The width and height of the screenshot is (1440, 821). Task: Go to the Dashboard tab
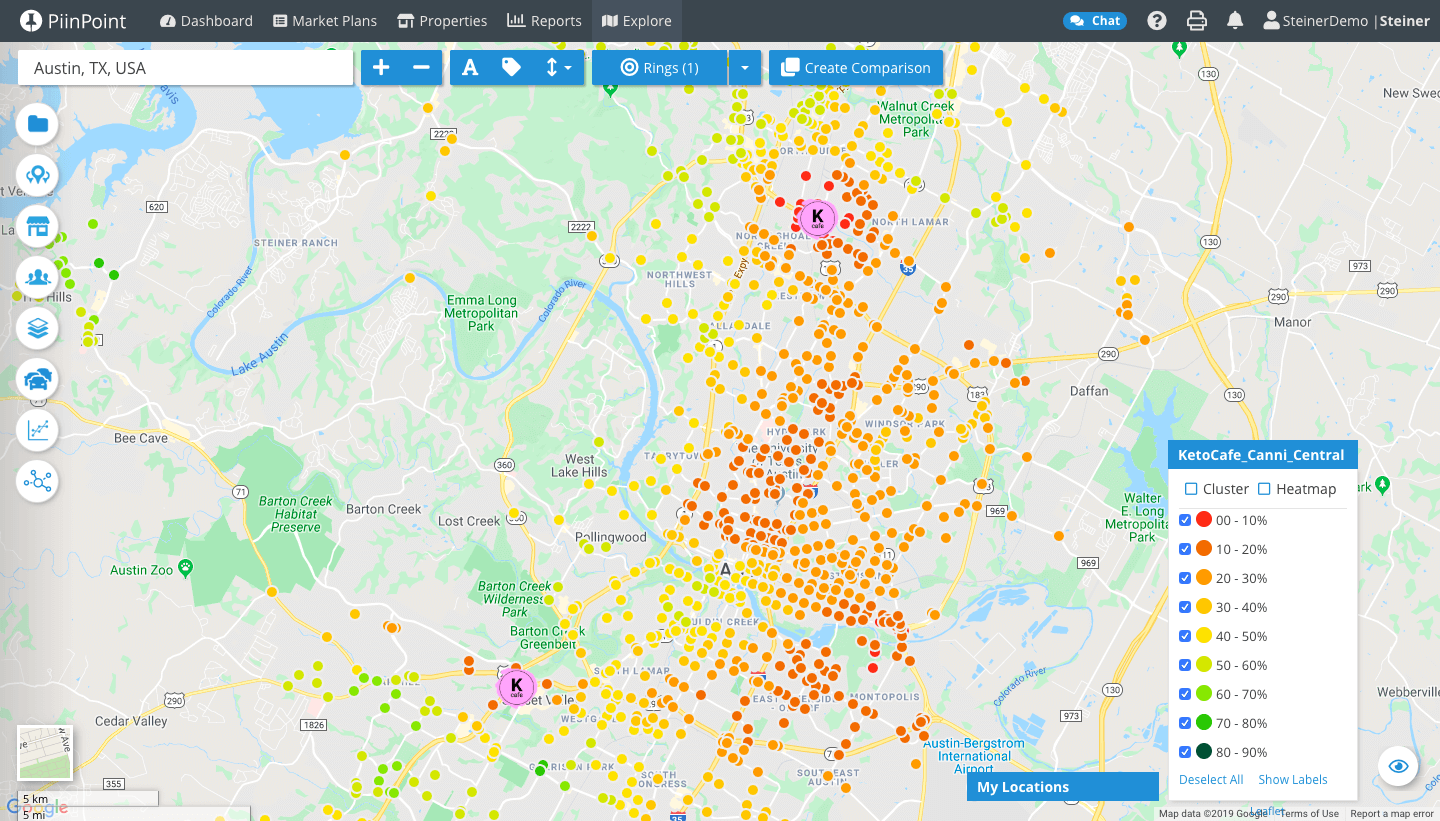(x=206, y=21)
